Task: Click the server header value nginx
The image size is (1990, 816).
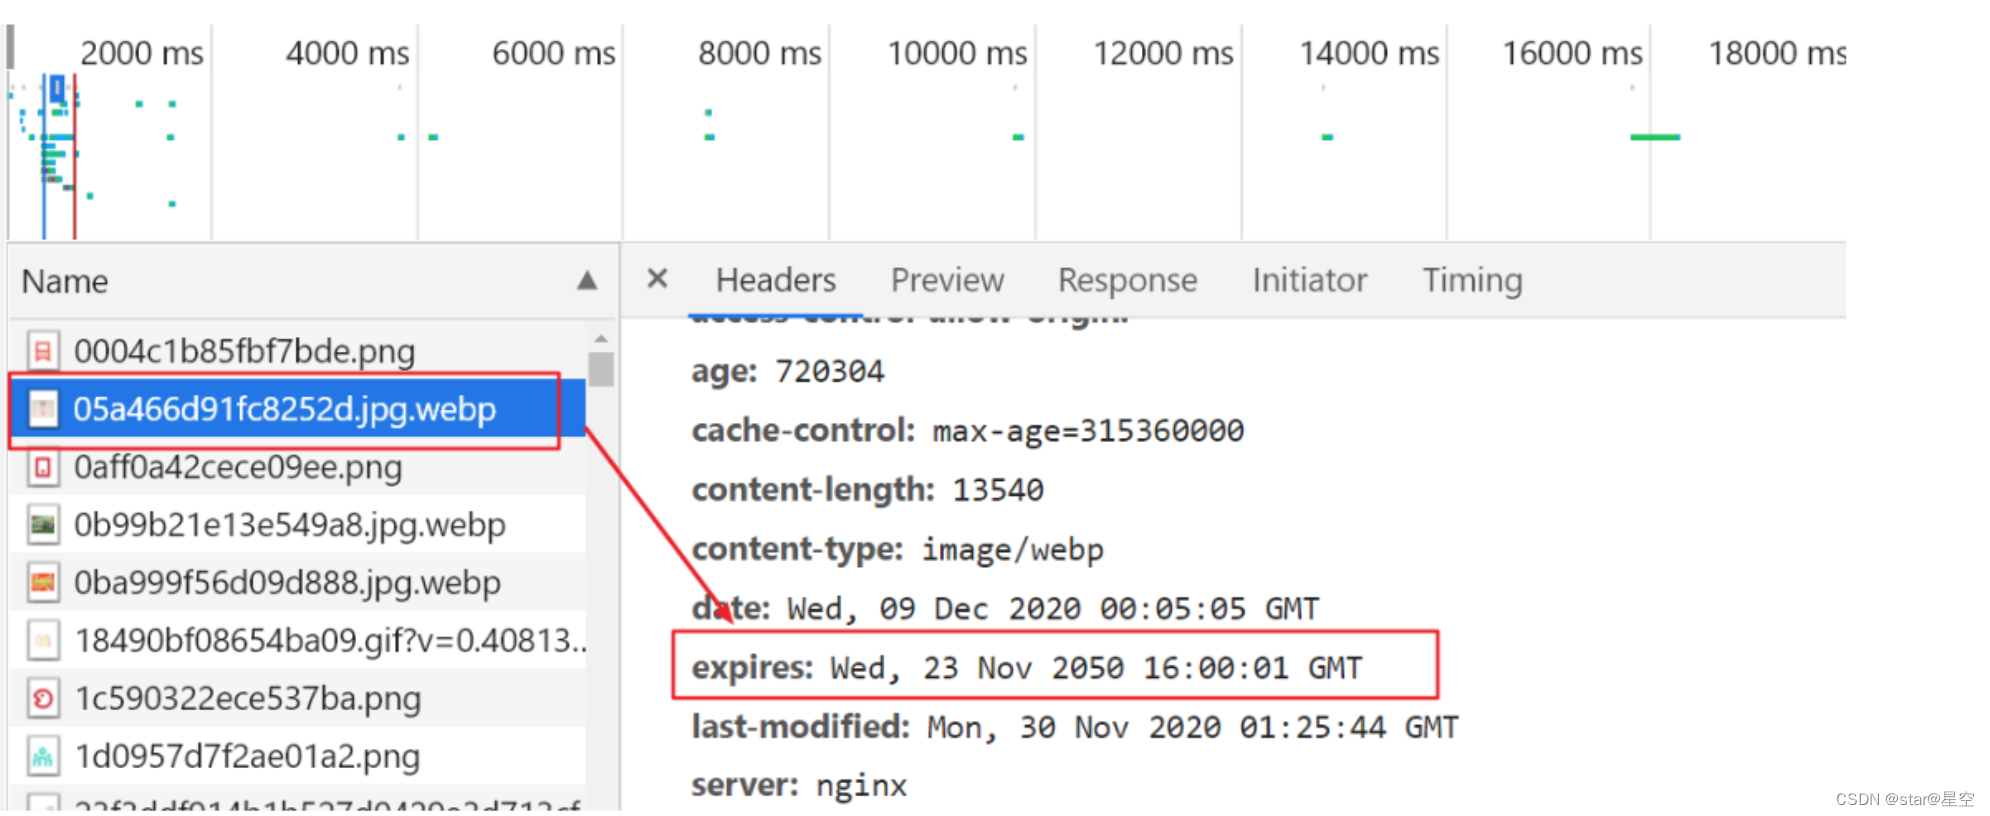Action: click(x=861, y=786)
